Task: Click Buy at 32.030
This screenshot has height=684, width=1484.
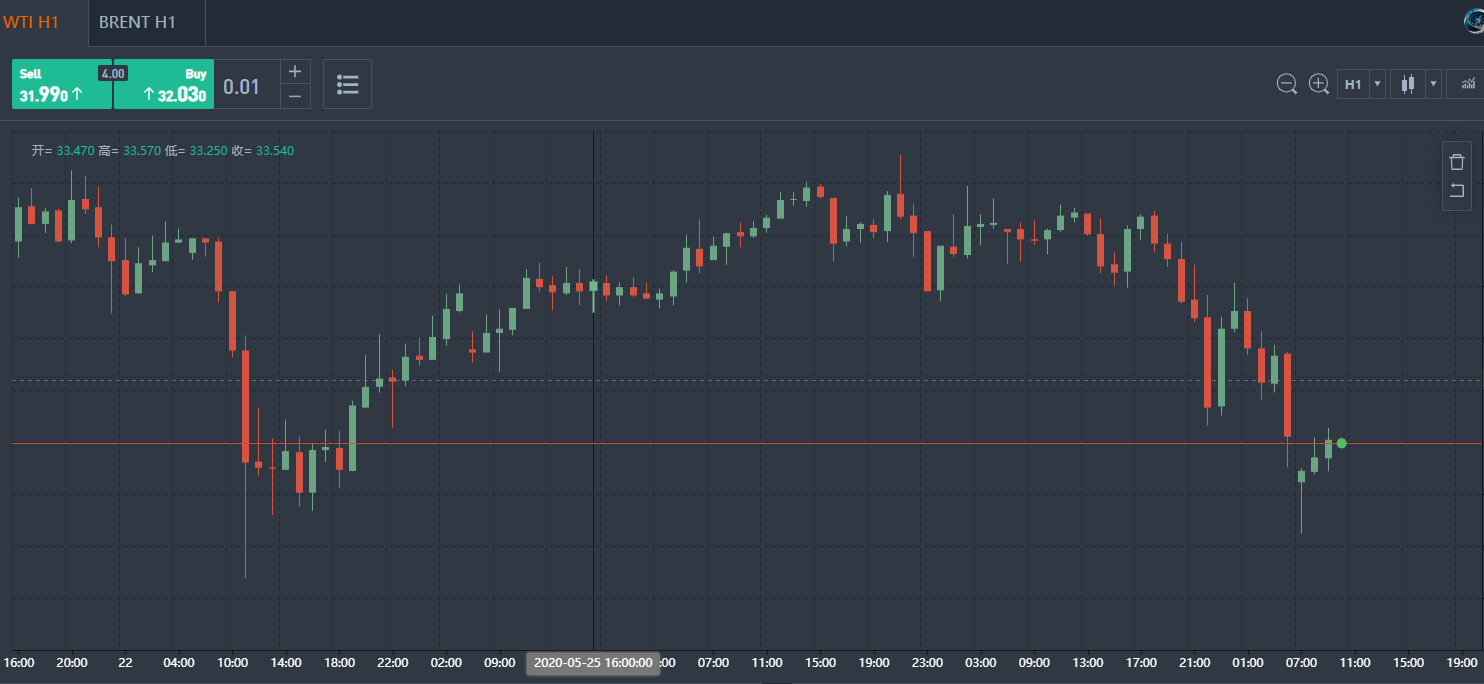Action: point(163,85)
